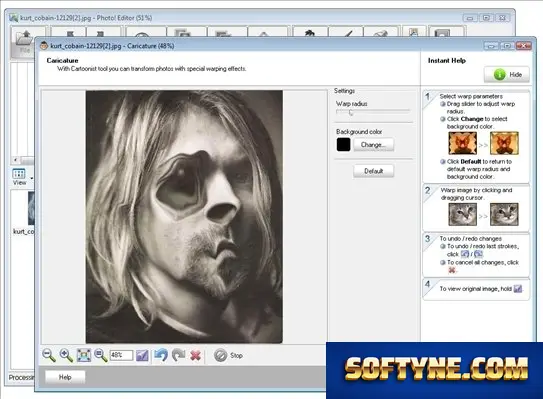Click the black background color swatch

click(x=344, y=145)
